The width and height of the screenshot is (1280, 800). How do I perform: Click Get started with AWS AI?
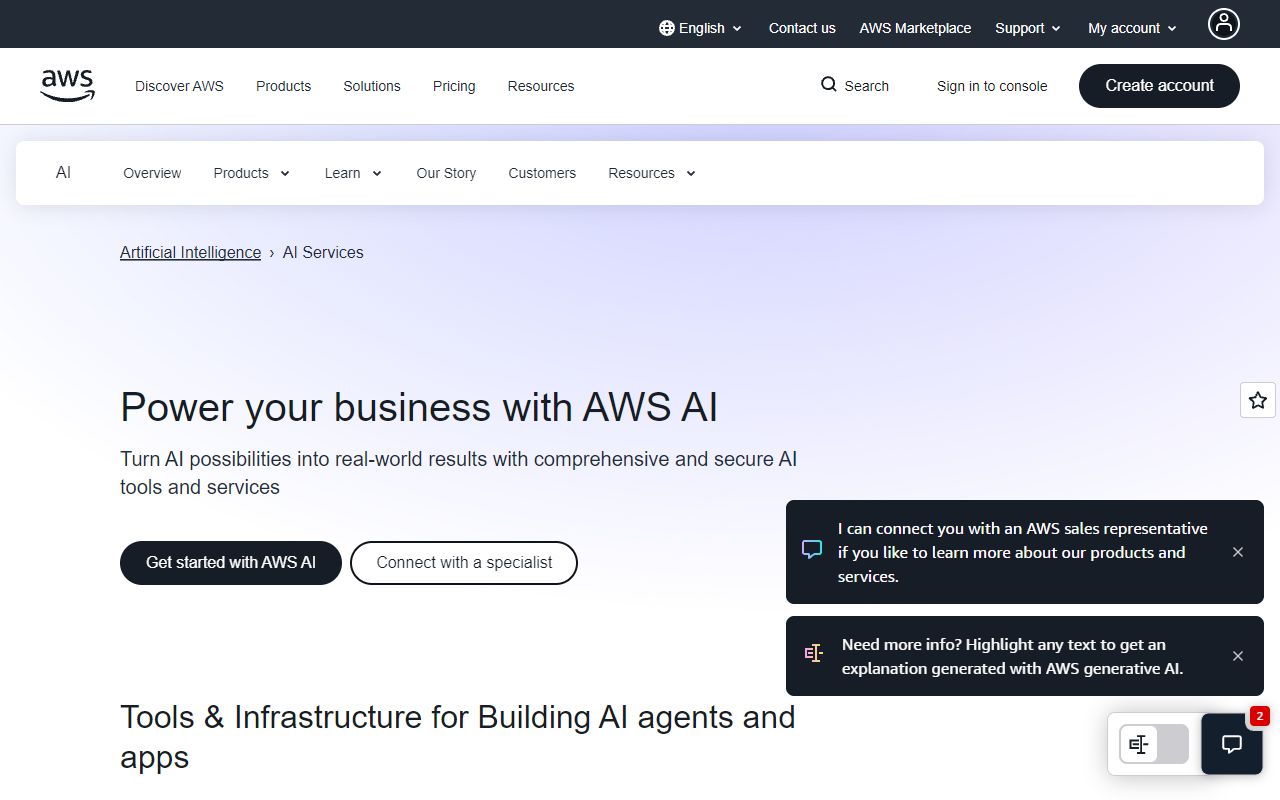(230, 562)
